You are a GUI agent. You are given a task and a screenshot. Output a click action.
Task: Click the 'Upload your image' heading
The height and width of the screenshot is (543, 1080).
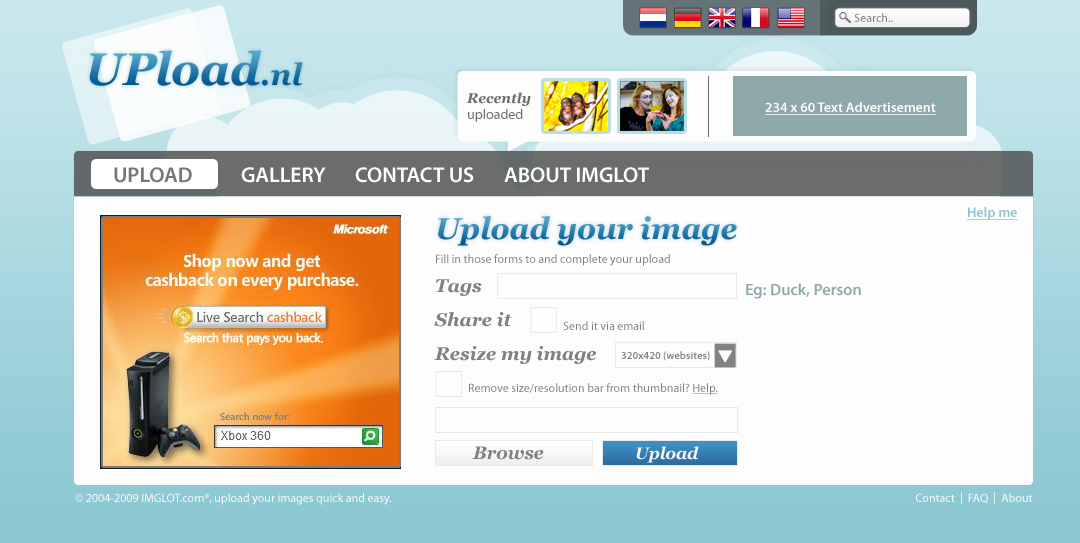586,229
